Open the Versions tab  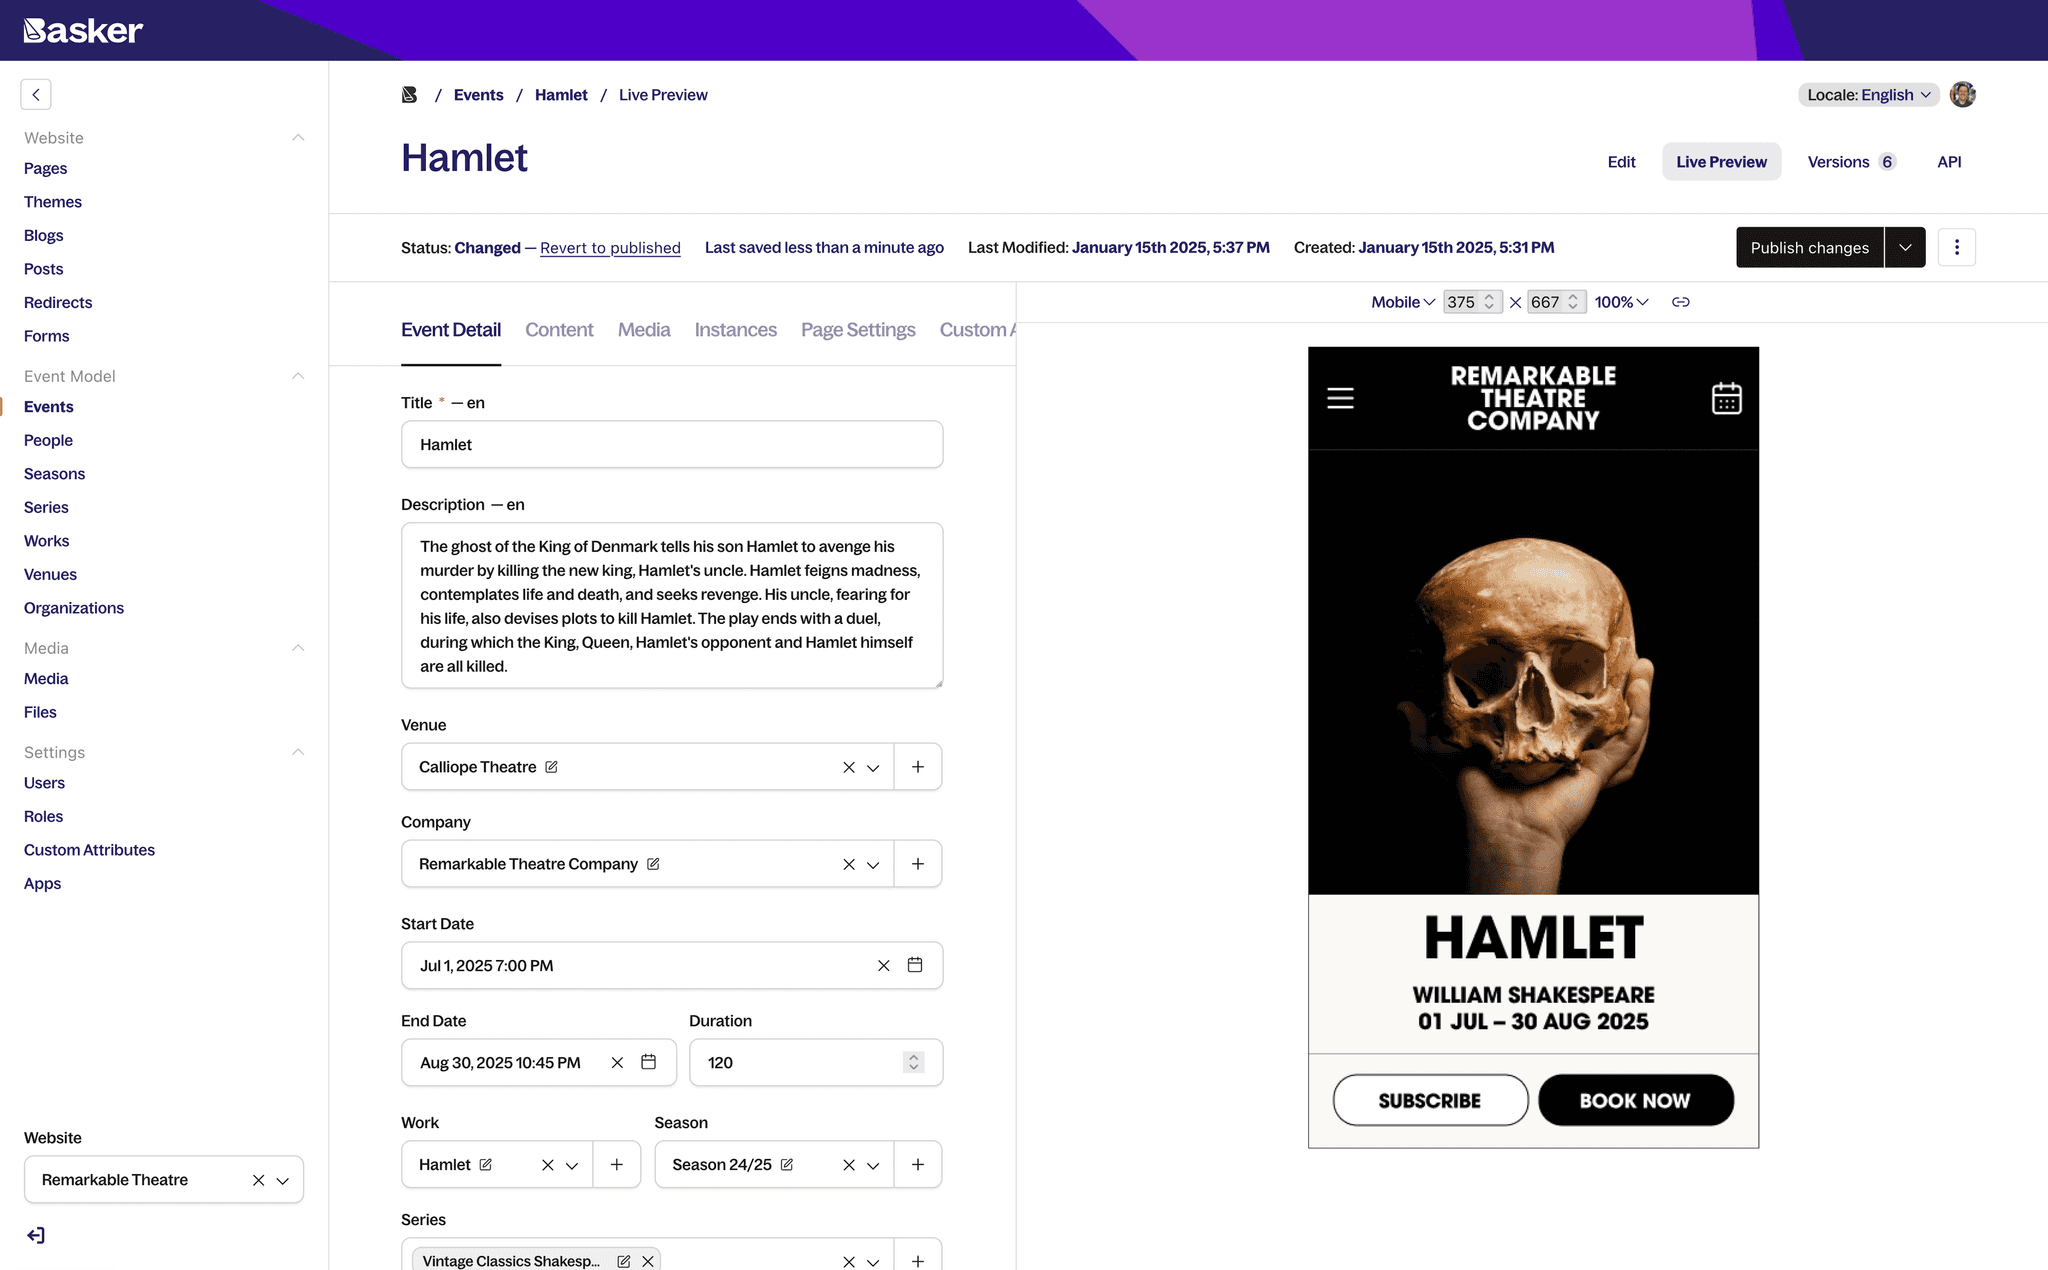coord(1851,162)
